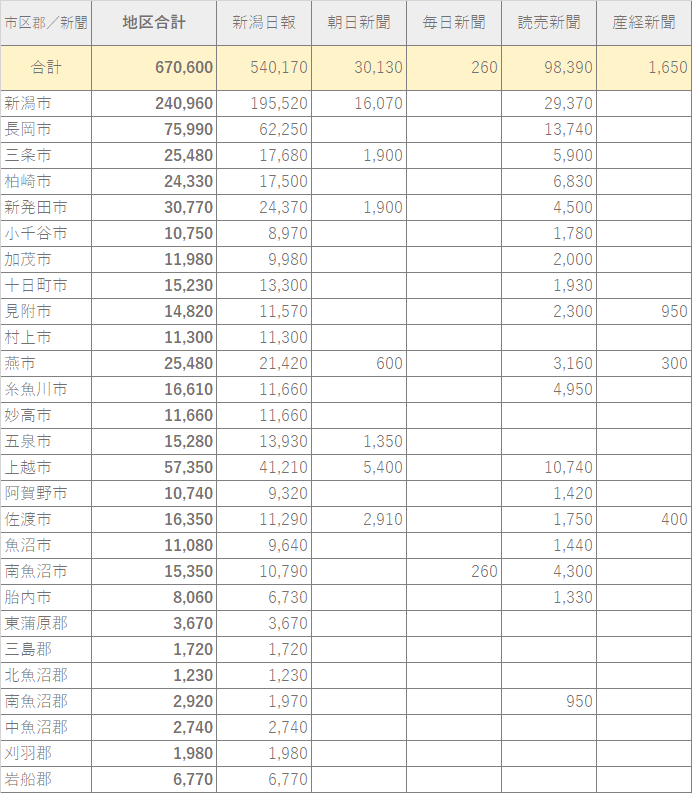Image resolution: width=692 pixels, height=793 pixels.
Task: Select the 南魚沼郡 row label
Action: tap(36, 701)
